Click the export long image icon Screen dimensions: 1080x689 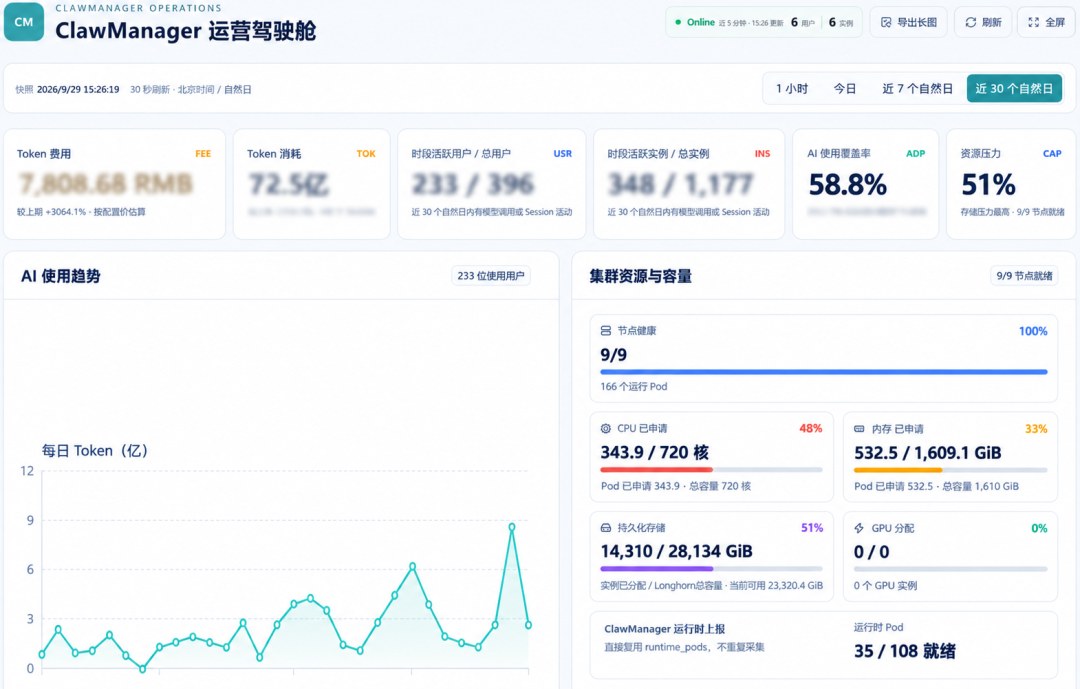886,23
